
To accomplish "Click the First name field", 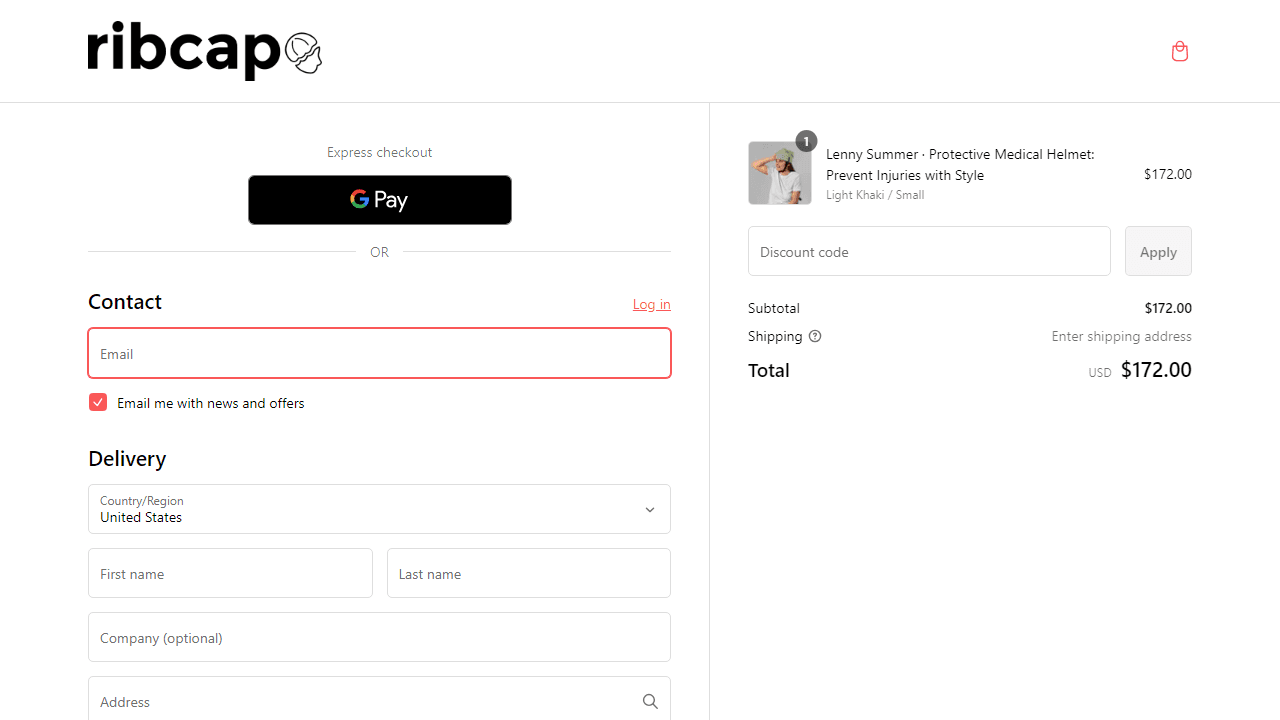I will pos(230,573).
